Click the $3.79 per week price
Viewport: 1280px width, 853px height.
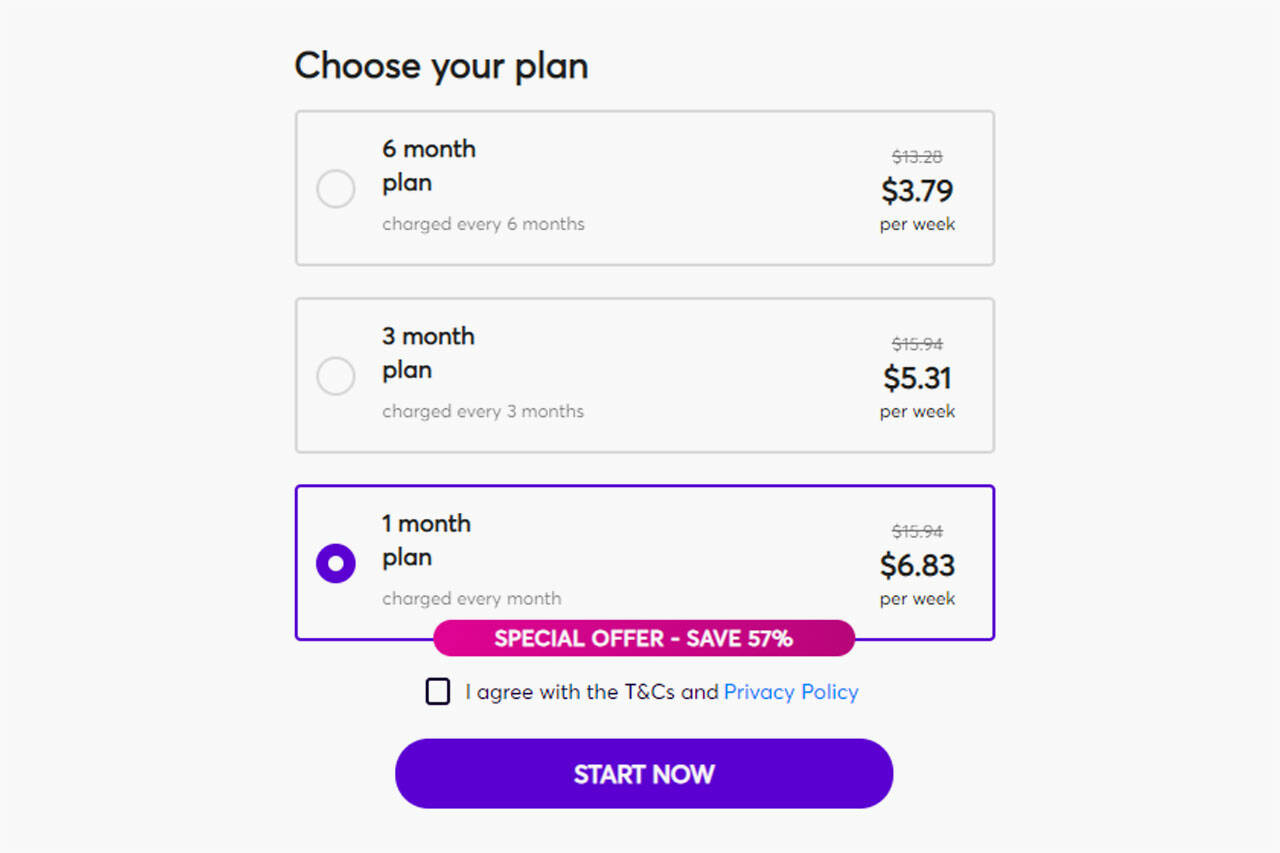coord(917,190)
